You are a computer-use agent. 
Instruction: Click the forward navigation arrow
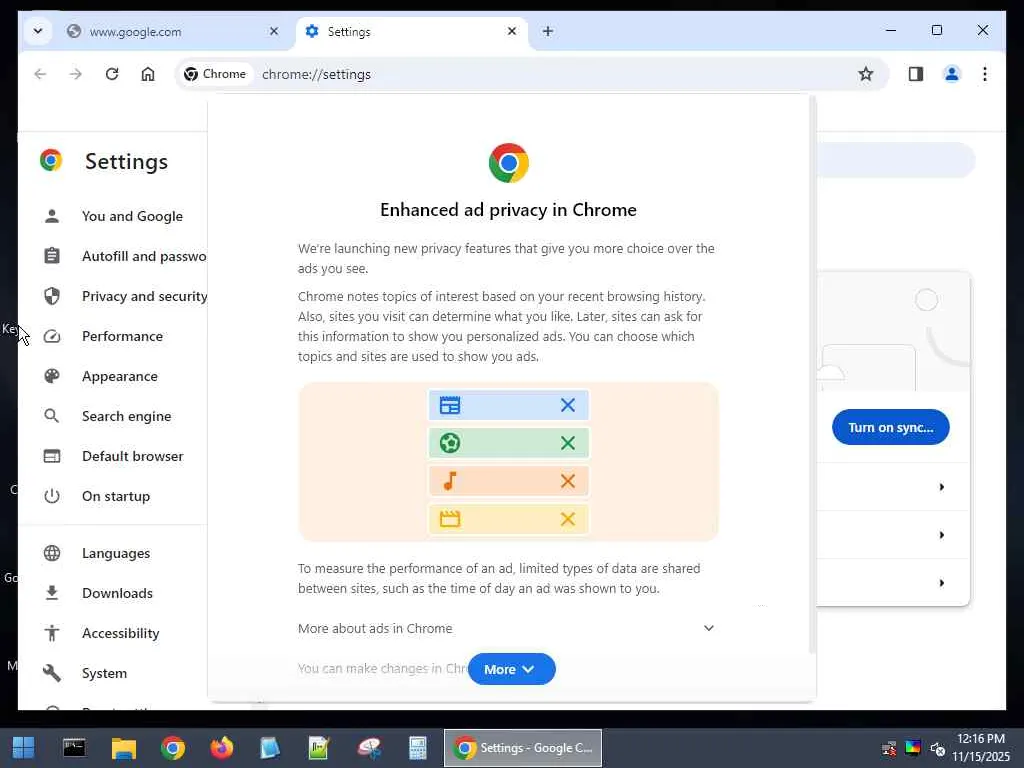[x=76, y=74]
